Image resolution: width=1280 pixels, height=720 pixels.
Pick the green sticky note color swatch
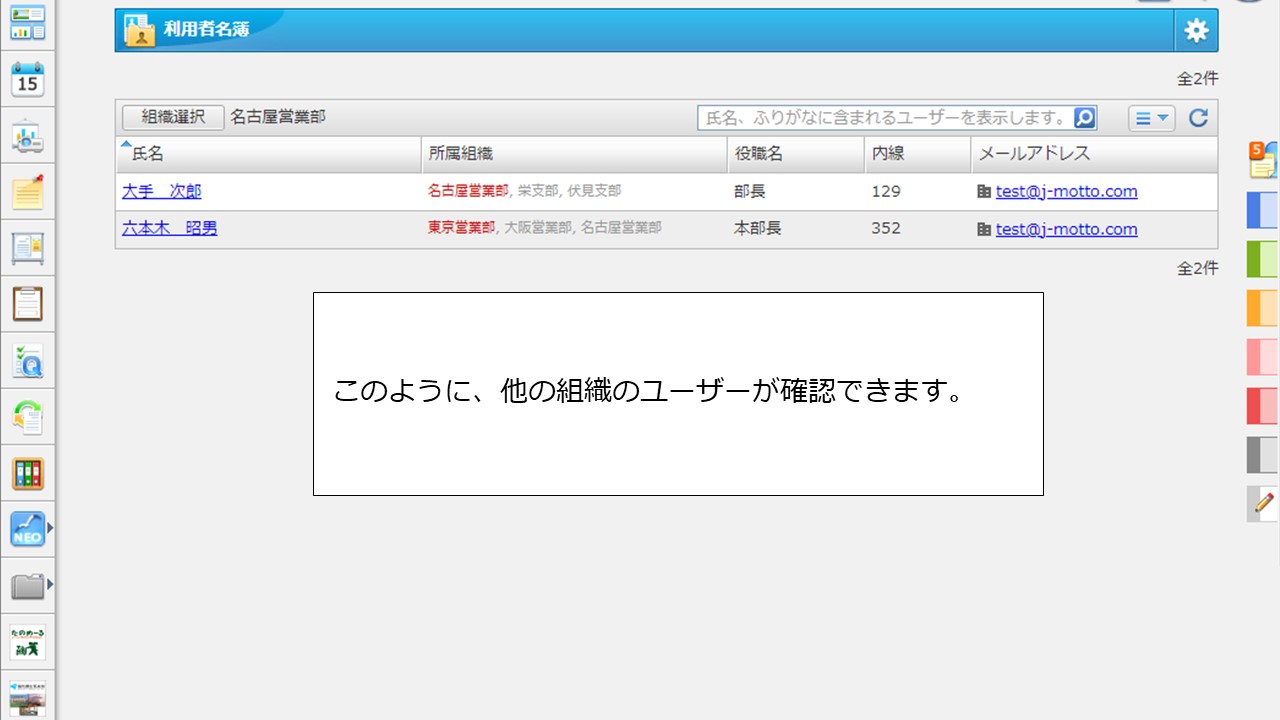coord(1263,259)
